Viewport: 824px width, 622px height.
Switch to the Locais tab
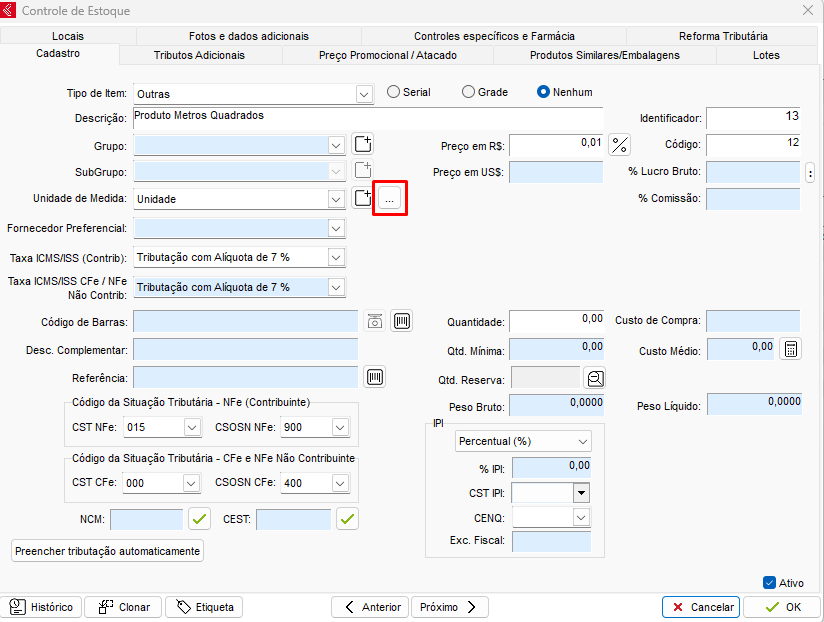[x=68, y=36]
